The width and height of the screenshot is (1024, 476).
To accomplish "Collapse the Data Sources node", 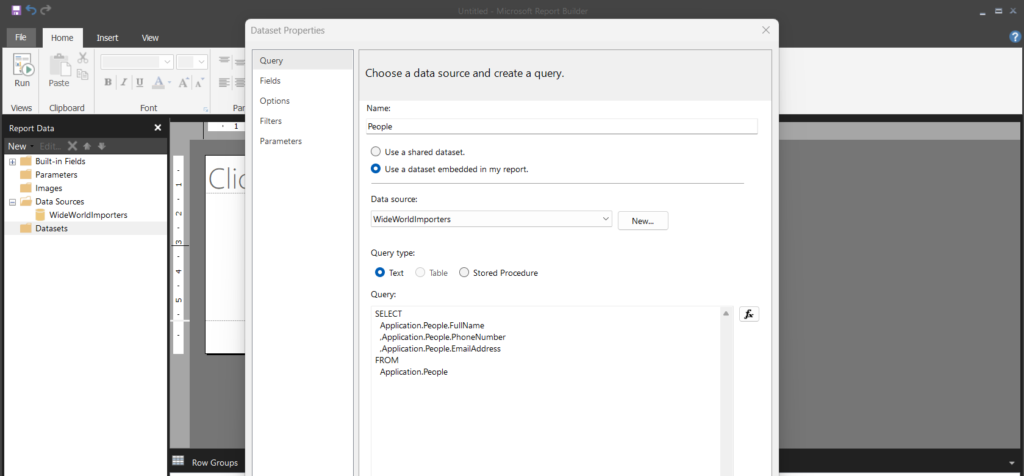I will click(12, 202).
